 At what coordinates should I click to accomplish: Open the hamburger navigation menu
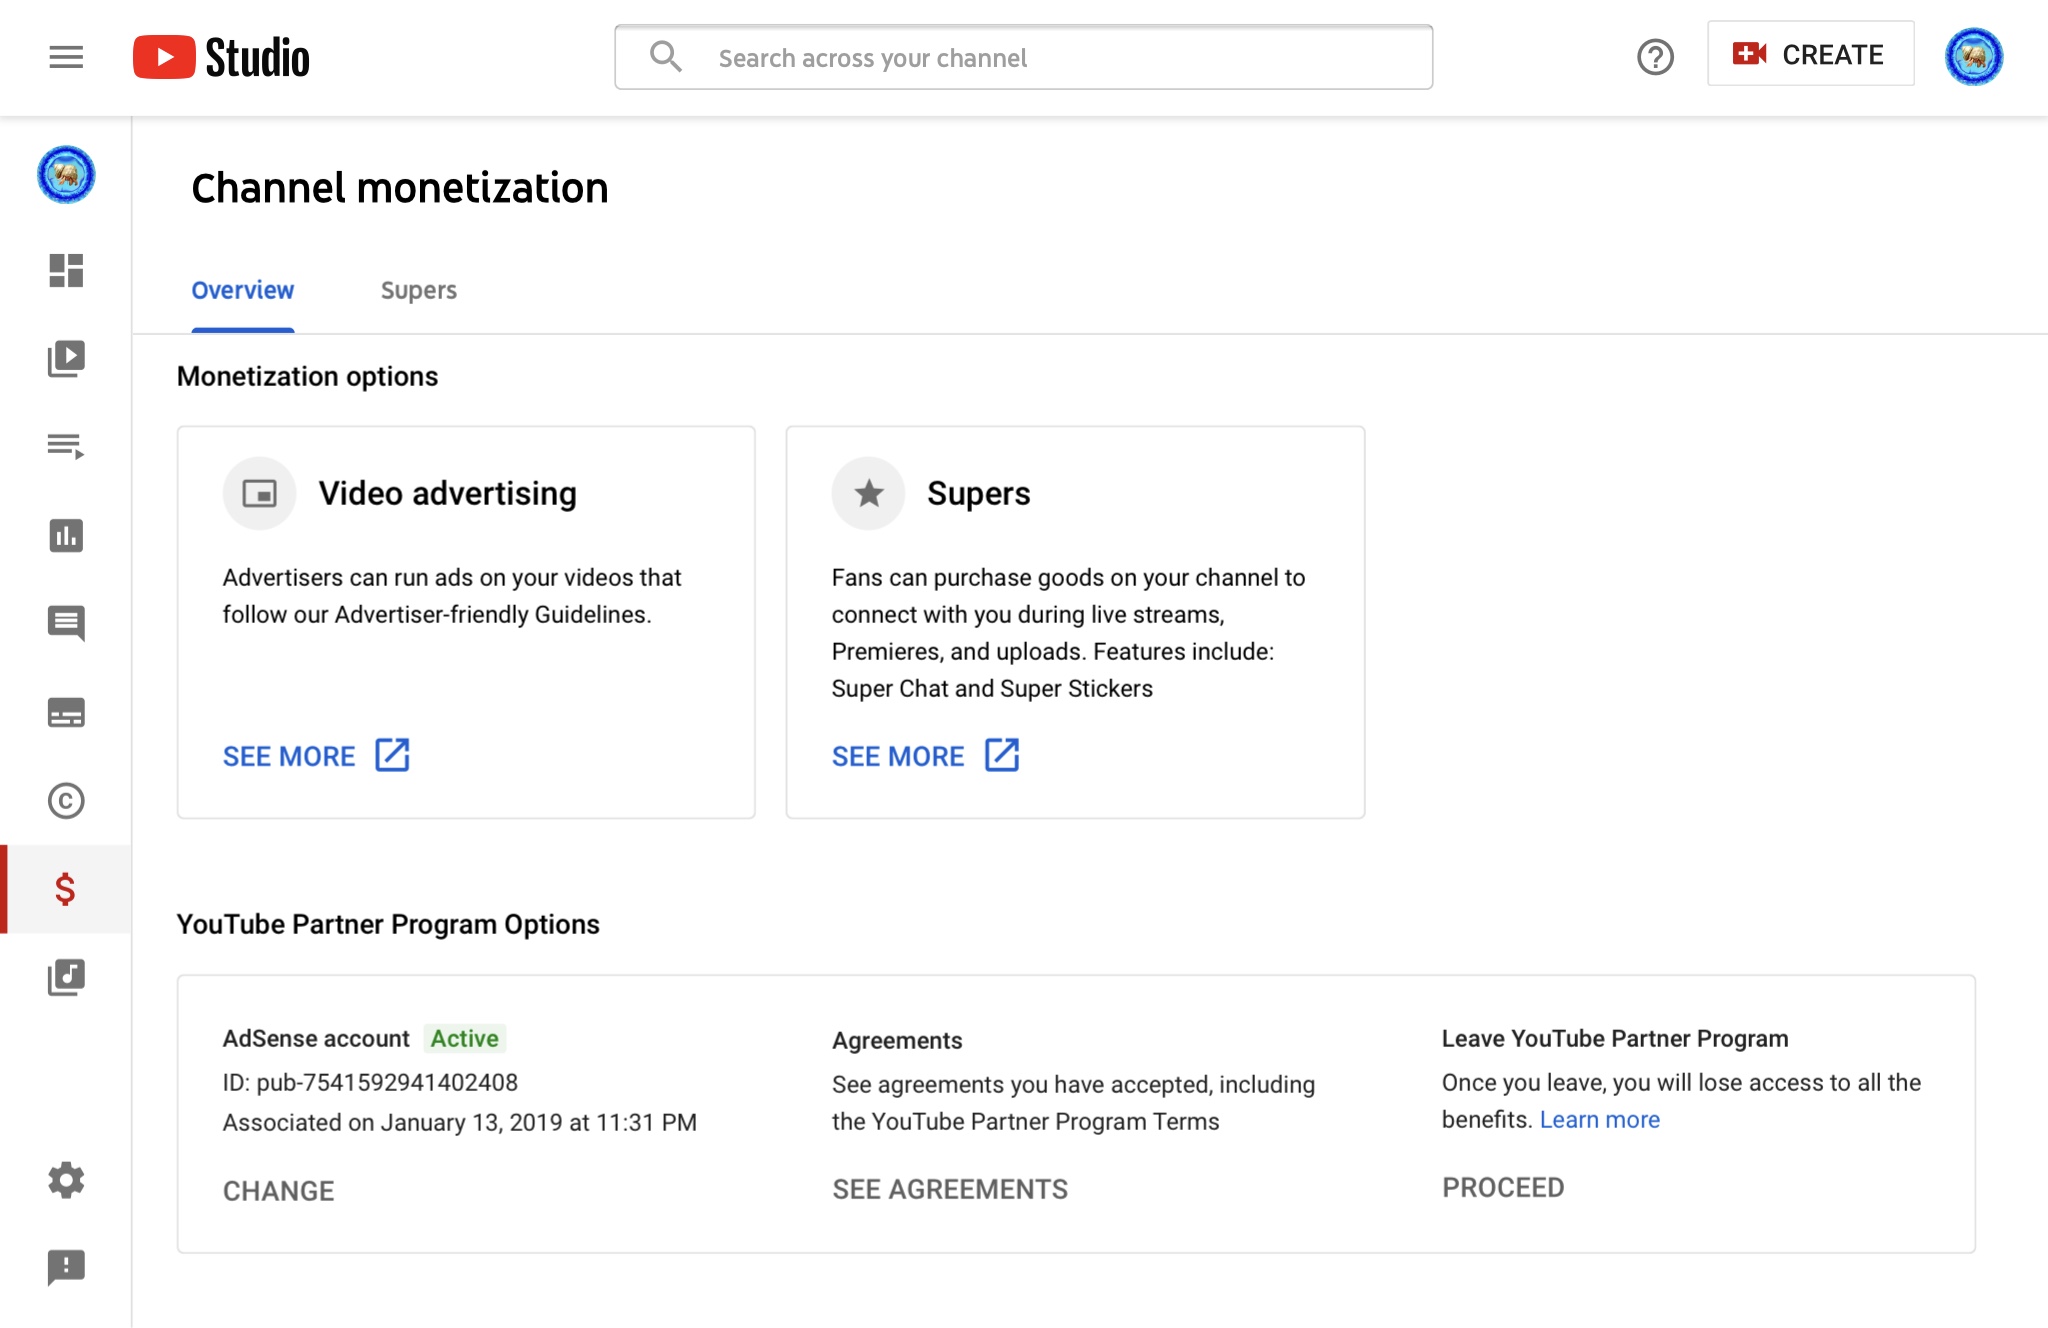(66, 57)
